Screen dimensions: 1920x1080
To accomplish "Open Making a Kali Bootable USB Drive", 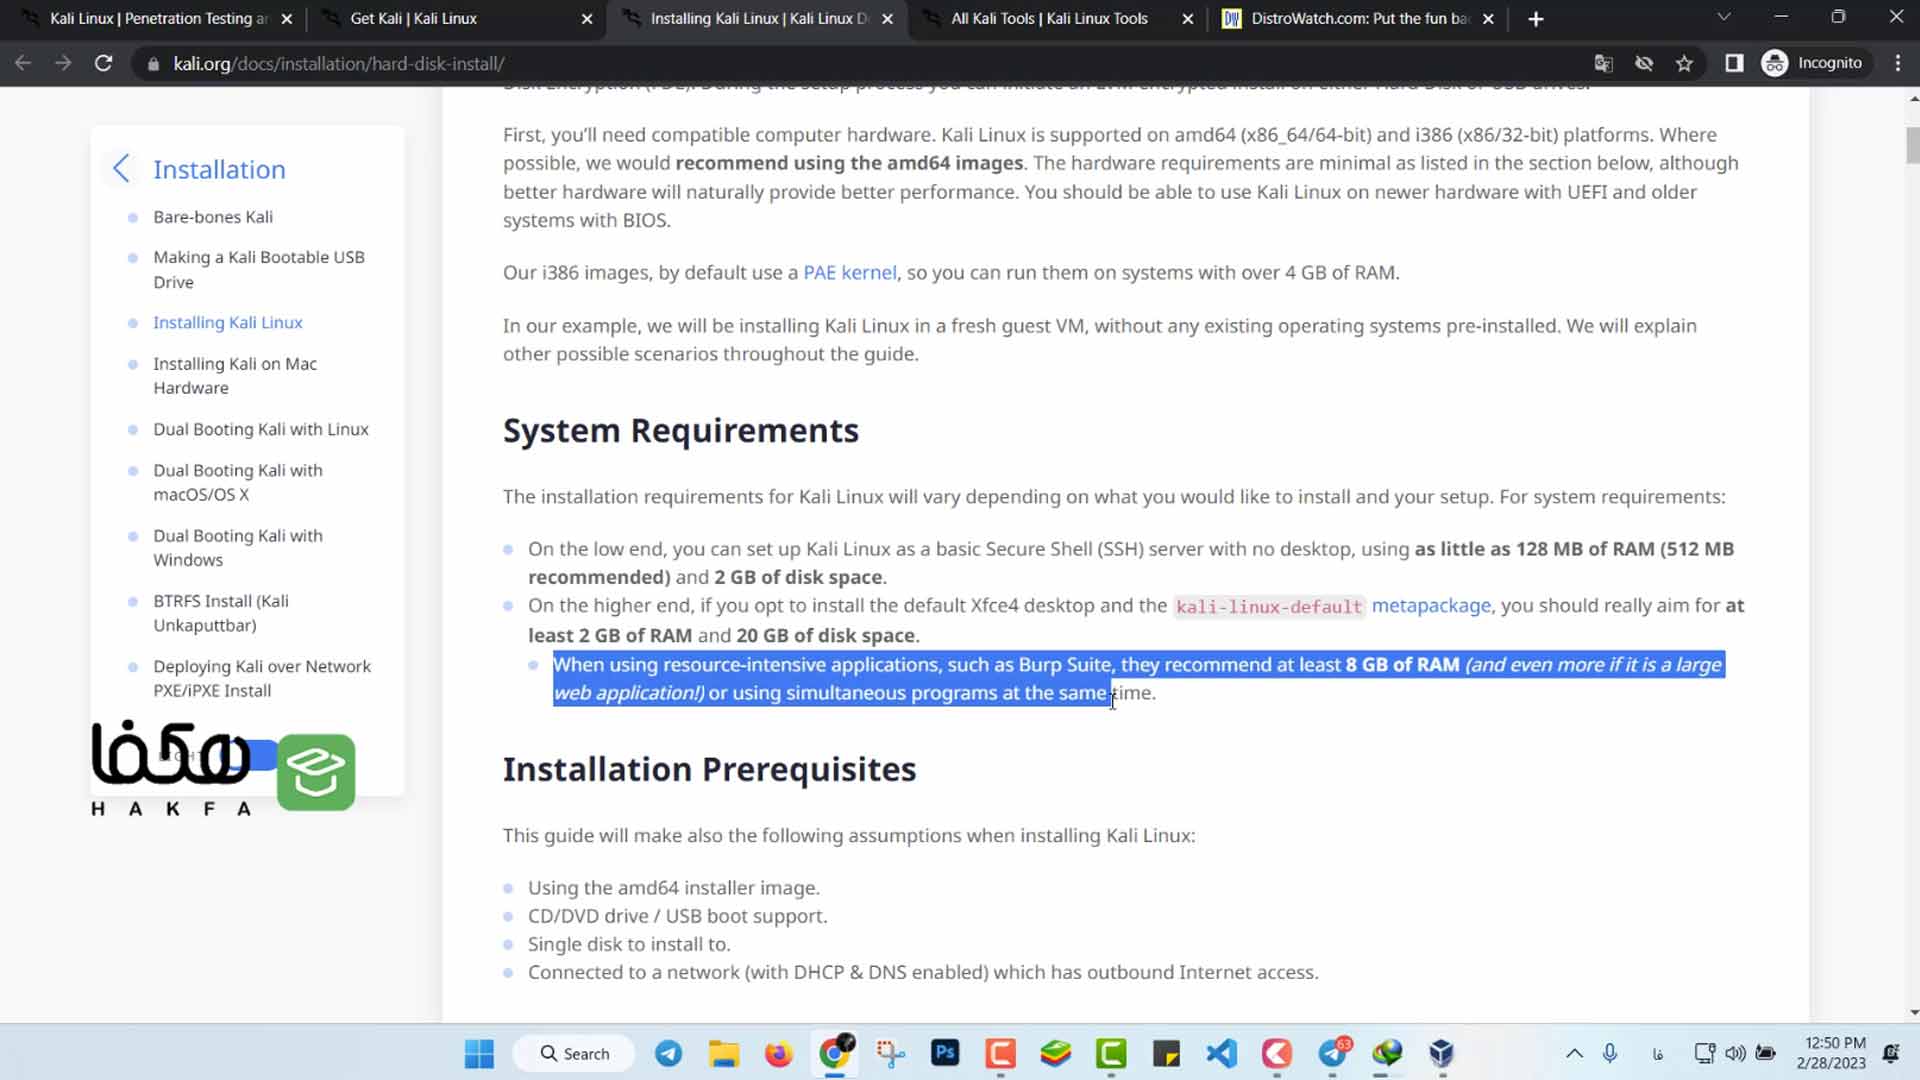I will 259,269.
